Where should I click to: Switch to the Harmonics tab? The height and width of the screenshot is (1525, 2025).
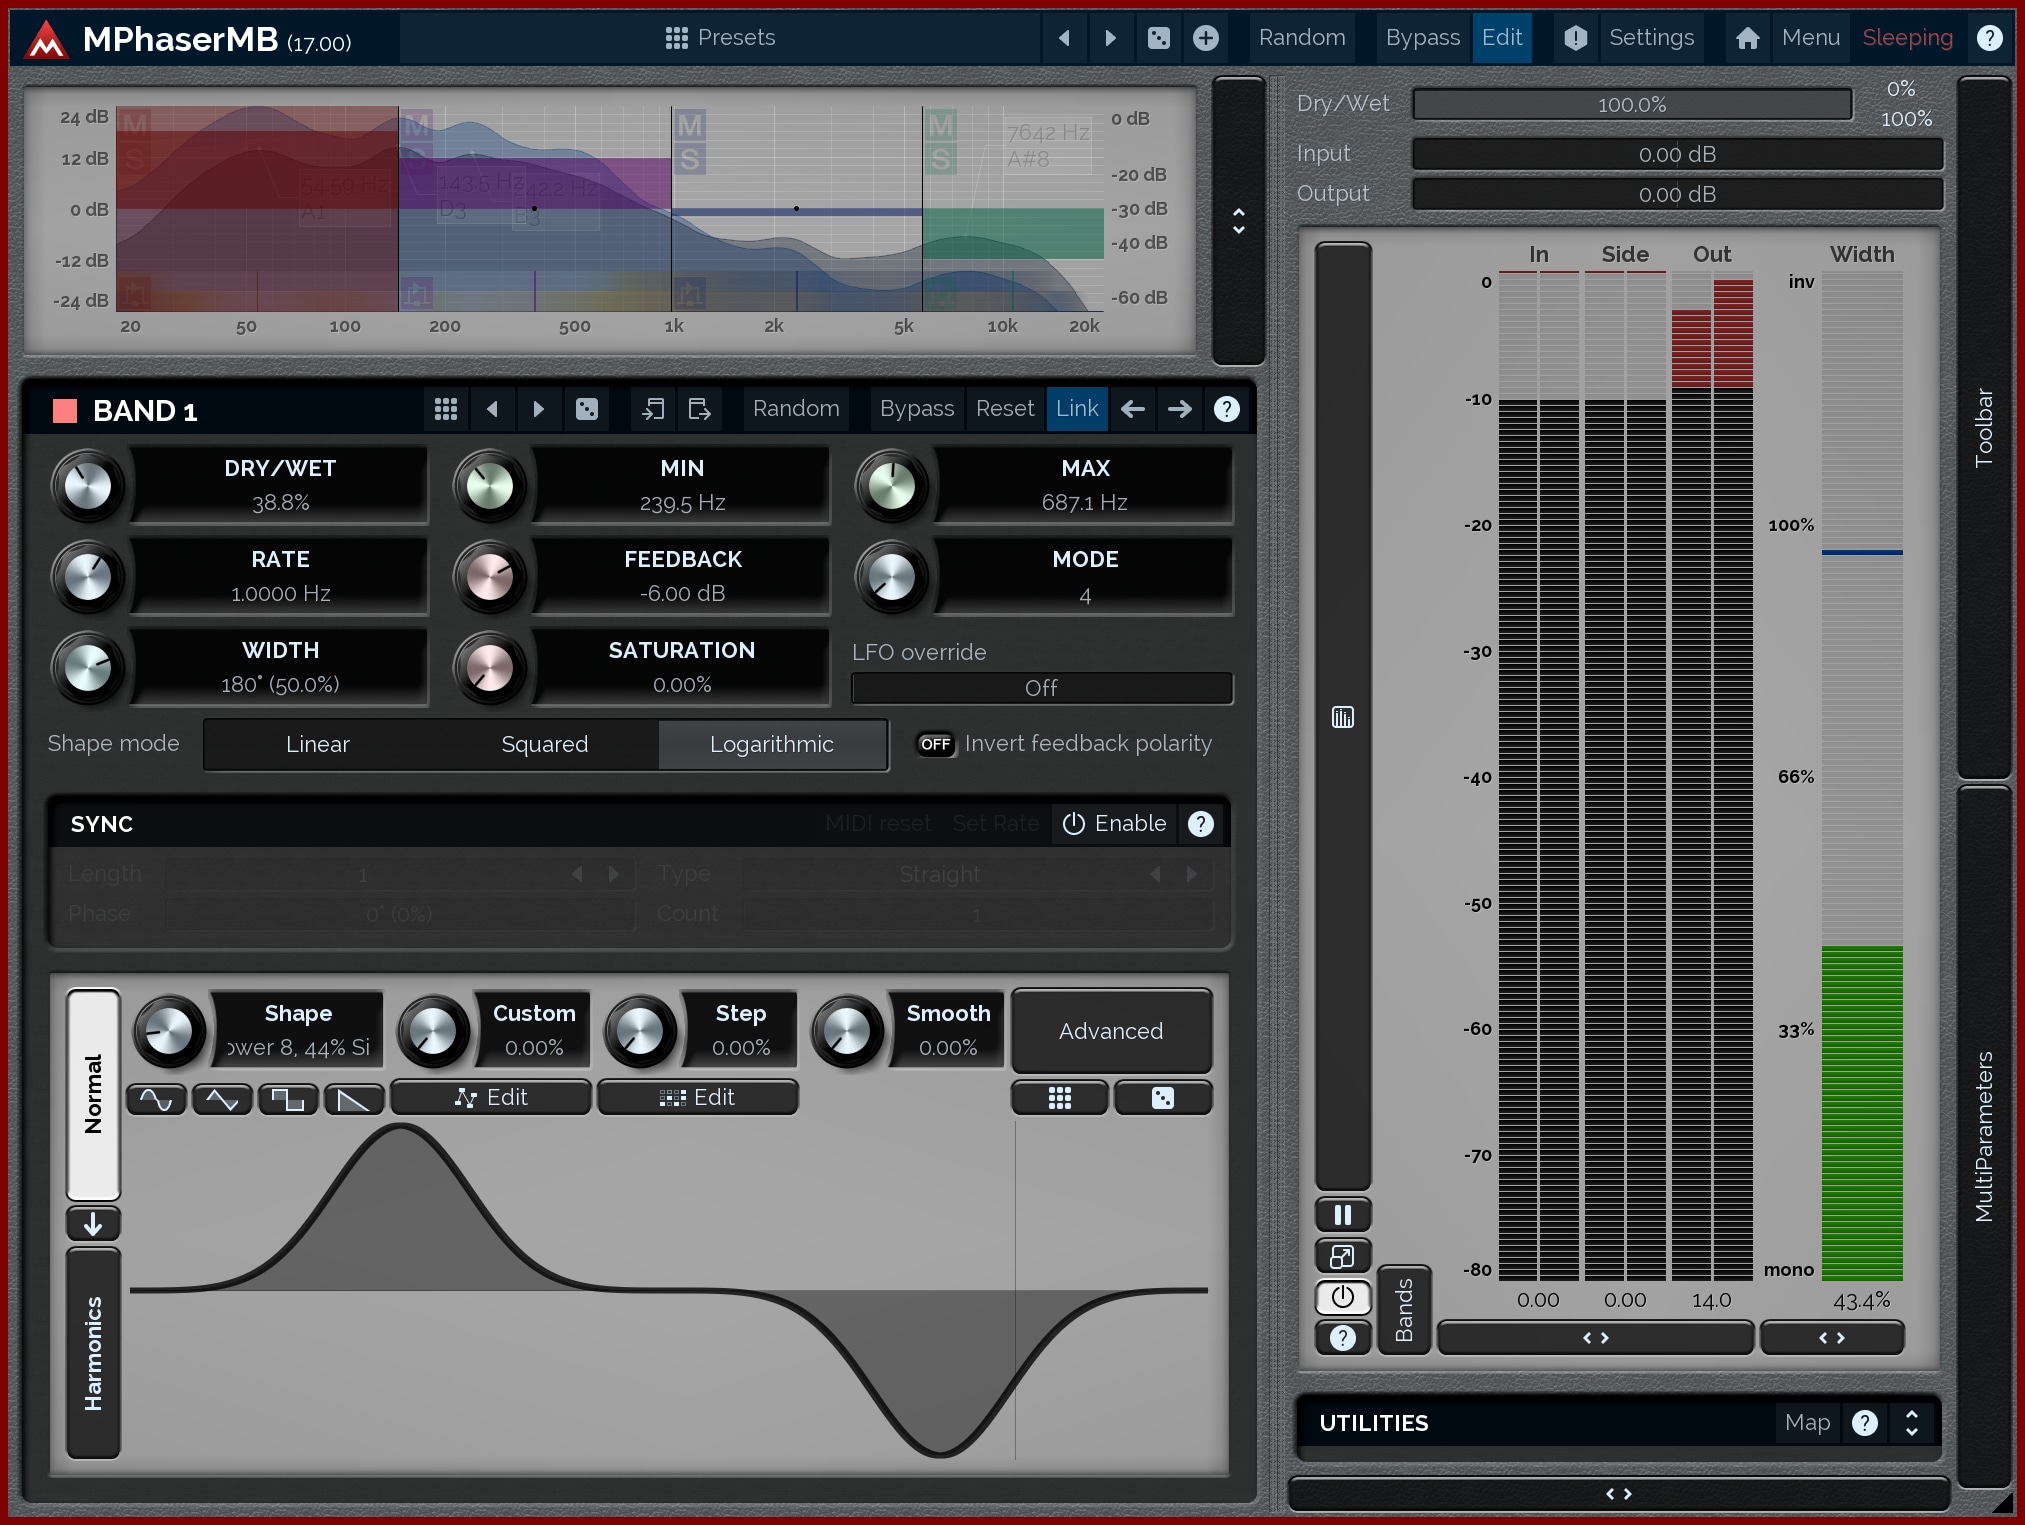[x=93, y=1353]
